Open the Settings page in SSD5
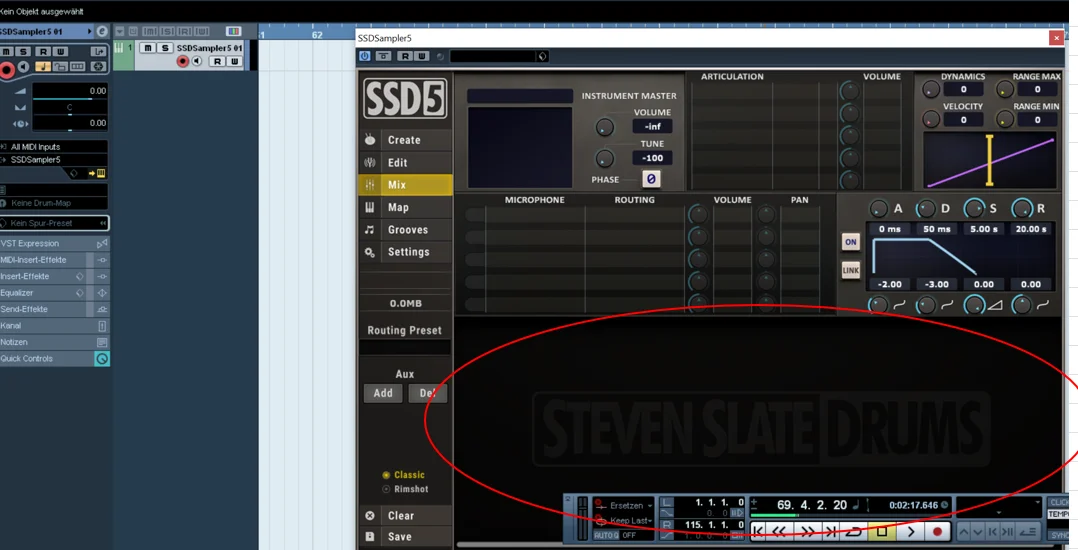The height and width of the screenshot is (550, 1078). click(x=406, y=252)
